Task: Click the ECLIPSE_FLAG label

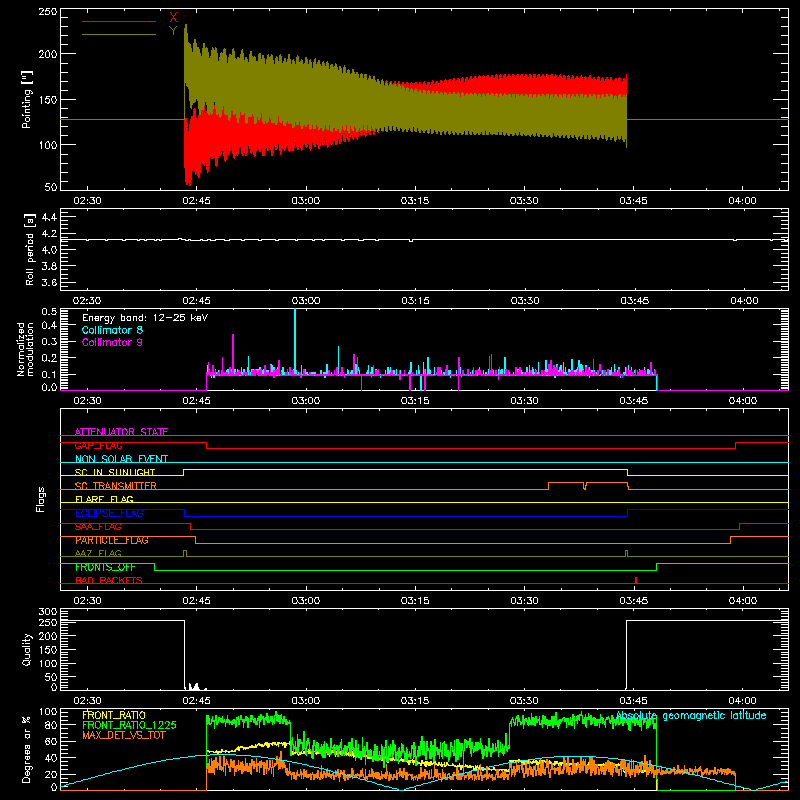Action: 109,513
